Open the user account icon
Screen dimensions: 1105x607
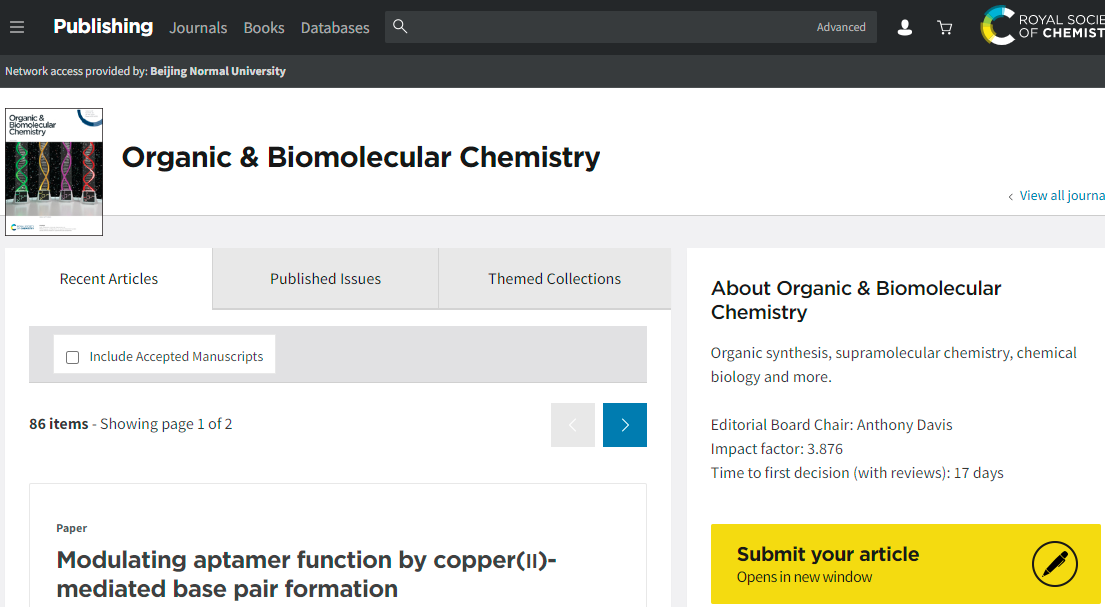[x=904, y=28]
